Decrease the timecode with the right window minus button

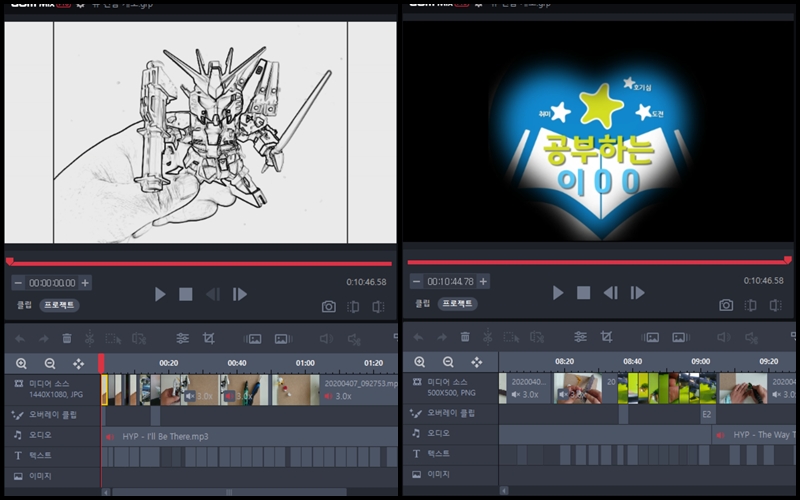point(416,281)
